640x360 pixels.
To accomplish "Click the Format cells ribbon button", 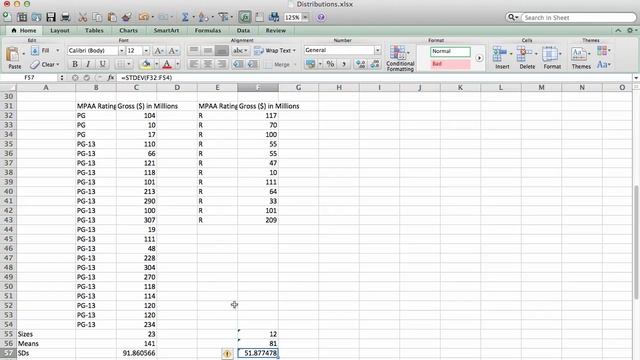I will click(552, 58).
